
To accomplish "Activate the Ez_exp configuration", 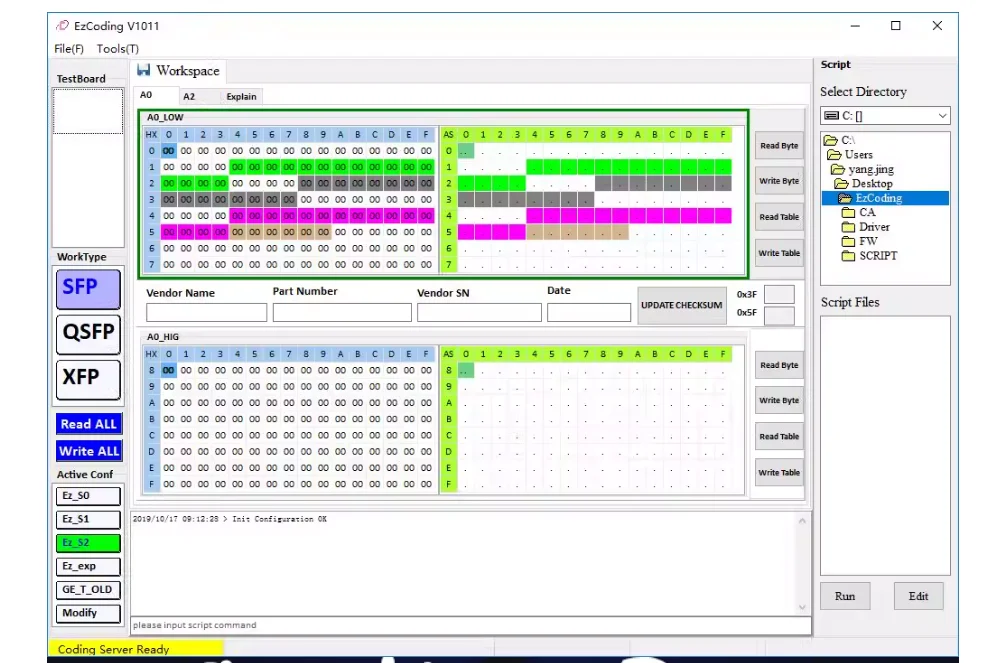I will [x=88, y=566].
